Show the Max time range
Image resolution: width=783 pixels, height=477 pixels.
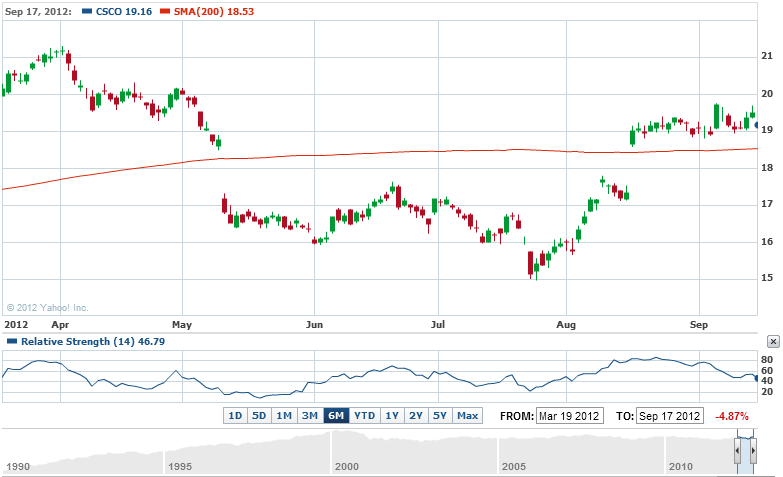[467, 416]
